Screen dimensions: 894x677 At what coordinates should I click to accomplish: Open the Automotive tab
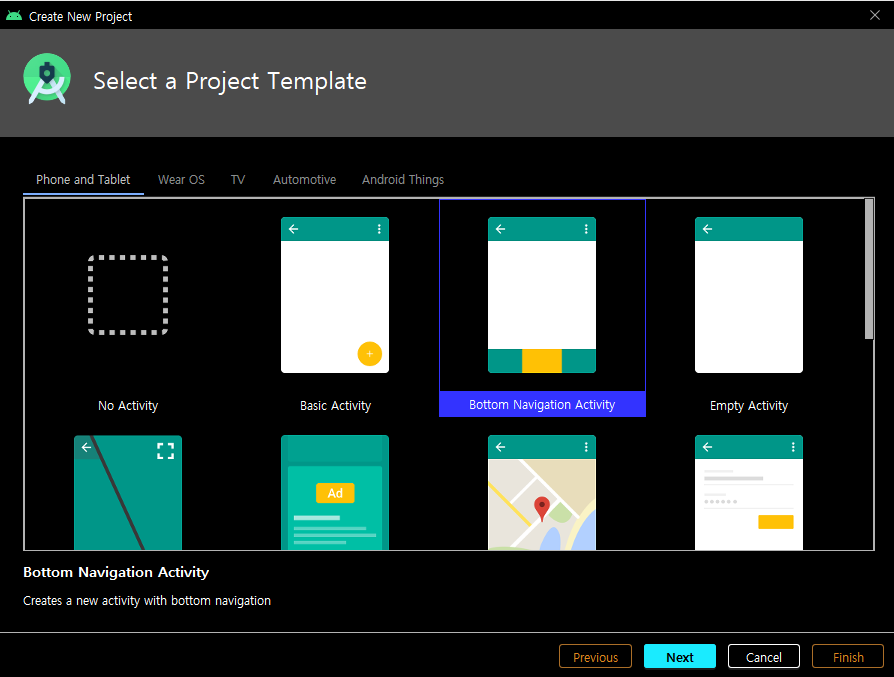pos(304,180)
